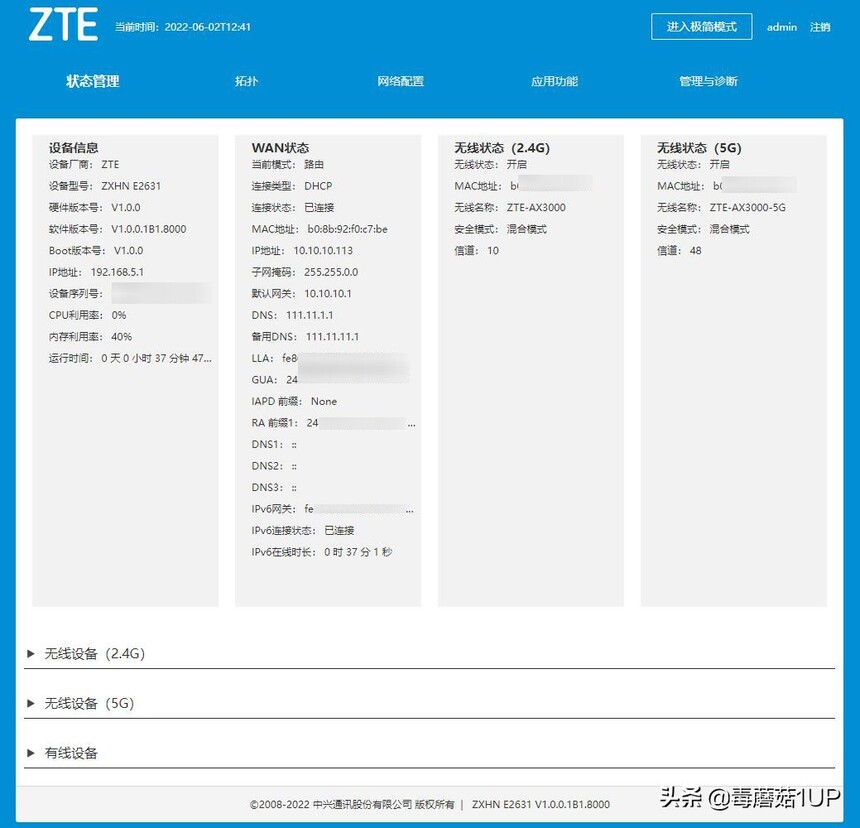Click DNS value 111.11.1.1
The width and height of the screenshot is (860, 828).
point(309,315)
